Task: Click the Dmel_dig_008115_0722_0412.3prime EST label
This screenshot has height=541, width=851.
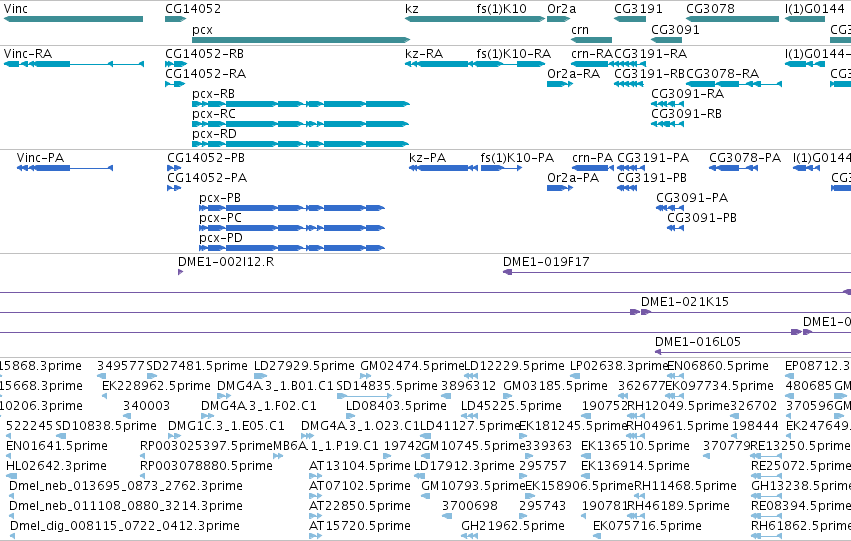Action: click(x=125, y=526)
